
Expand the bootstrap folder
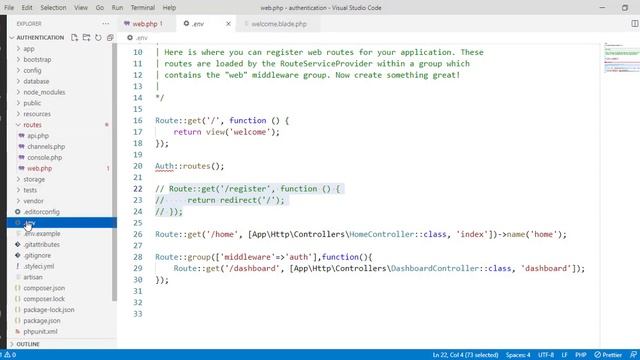[x=18, y=60]
